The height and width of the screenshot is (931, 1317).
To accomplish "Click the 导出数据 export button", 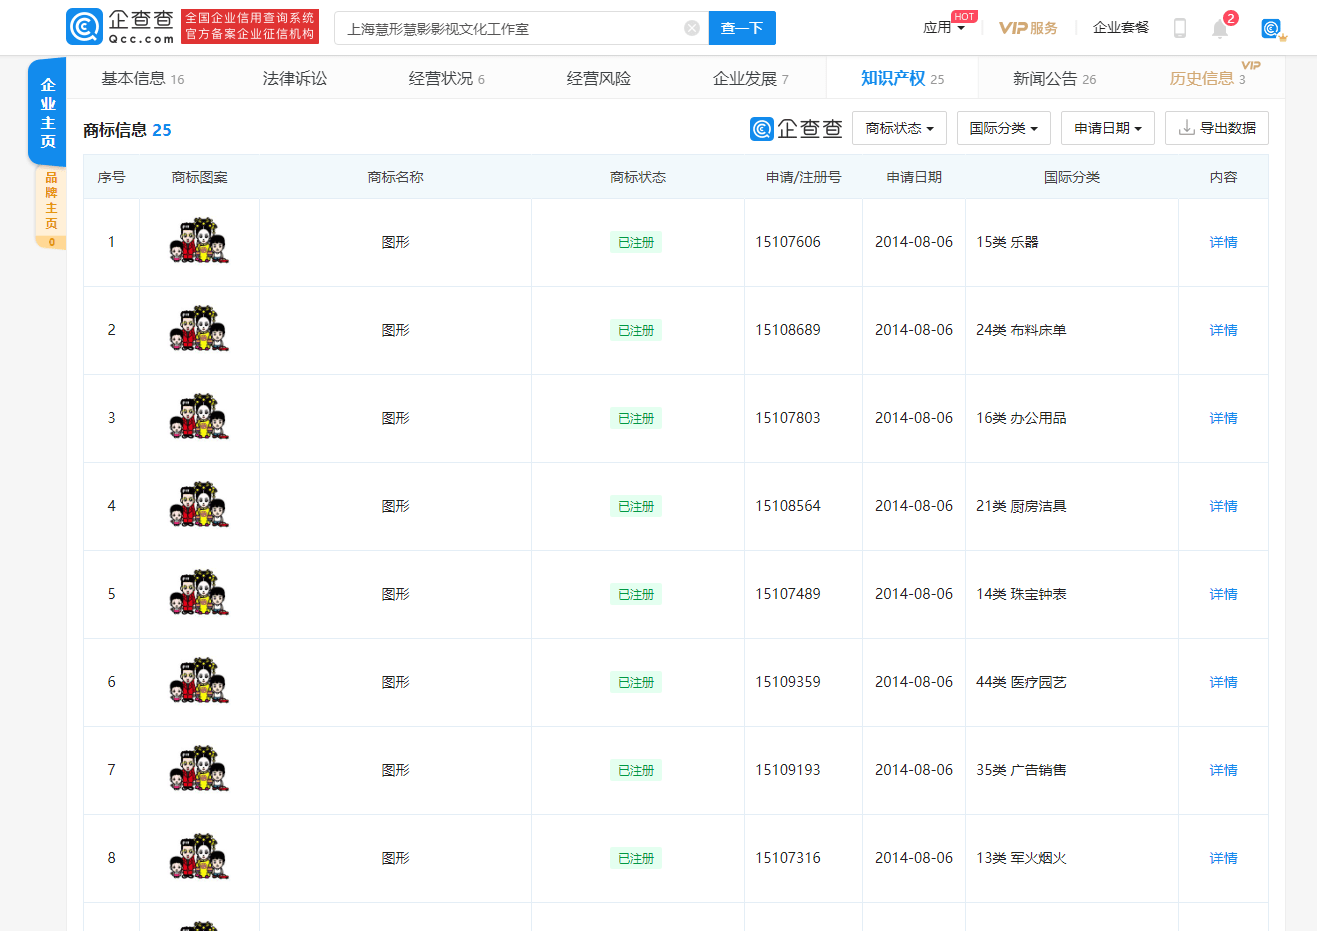I will tap(1216, 128).
